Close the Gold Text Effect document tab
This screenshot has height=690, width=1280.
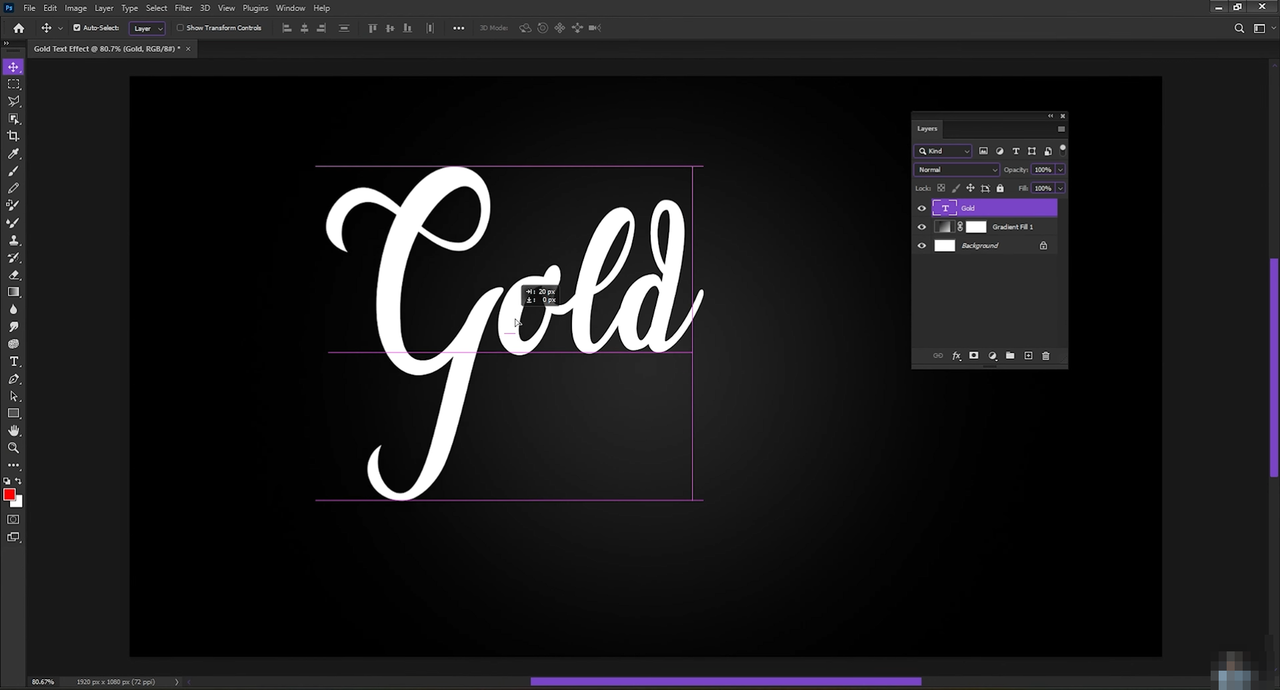click(x=189, y=48)
